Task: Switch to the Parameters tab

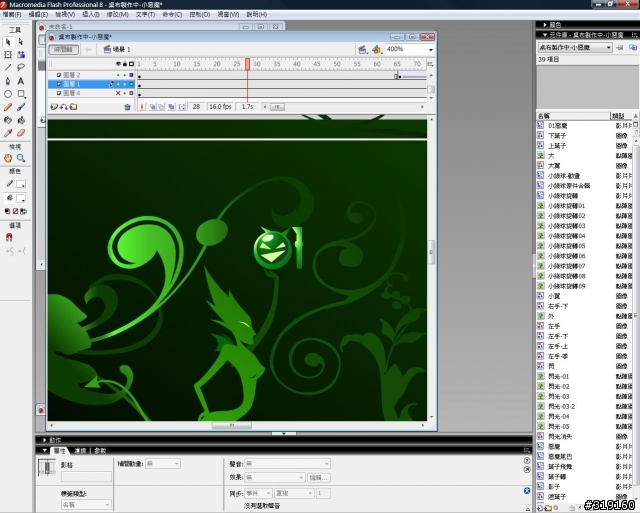Action: (x=100, y=451)
